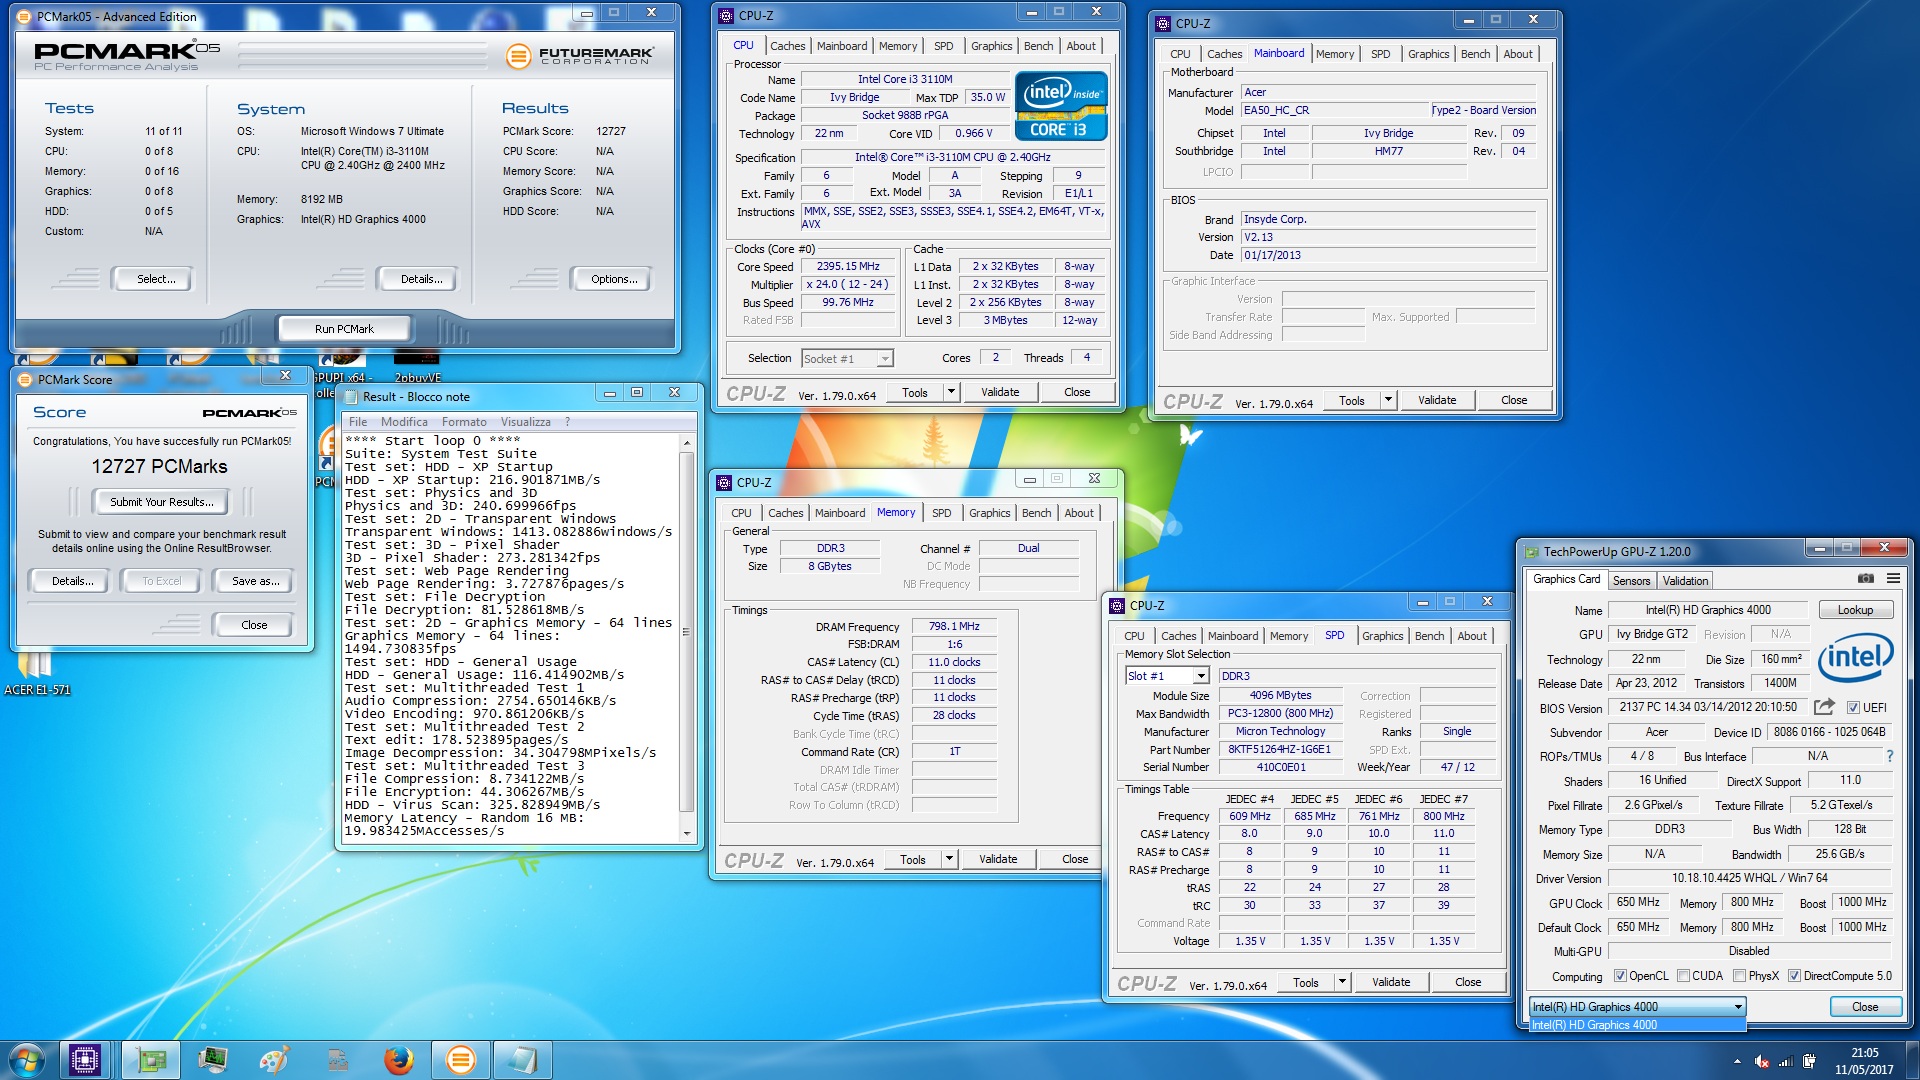Image resolution: width=1920 pixels, height=1080 pixels.
Task: Open the Paint palette taskbar icon
Action: 274,1060
